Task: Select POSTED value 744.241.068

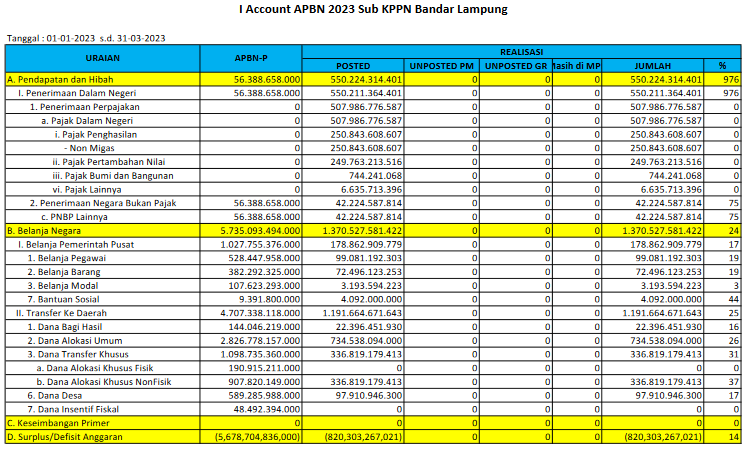Action: coord(375,176)
